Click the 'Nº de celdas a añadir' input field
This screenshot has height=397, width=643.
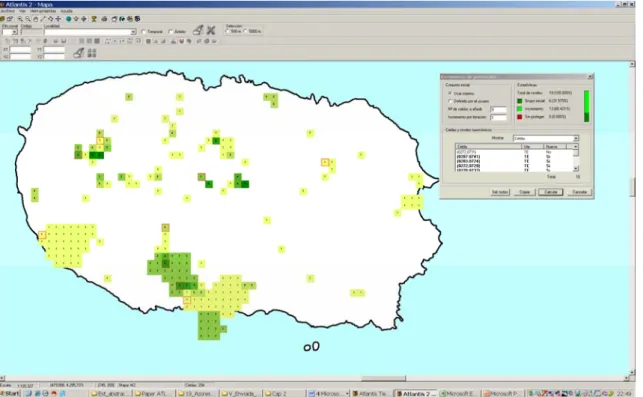coord(498,110)
